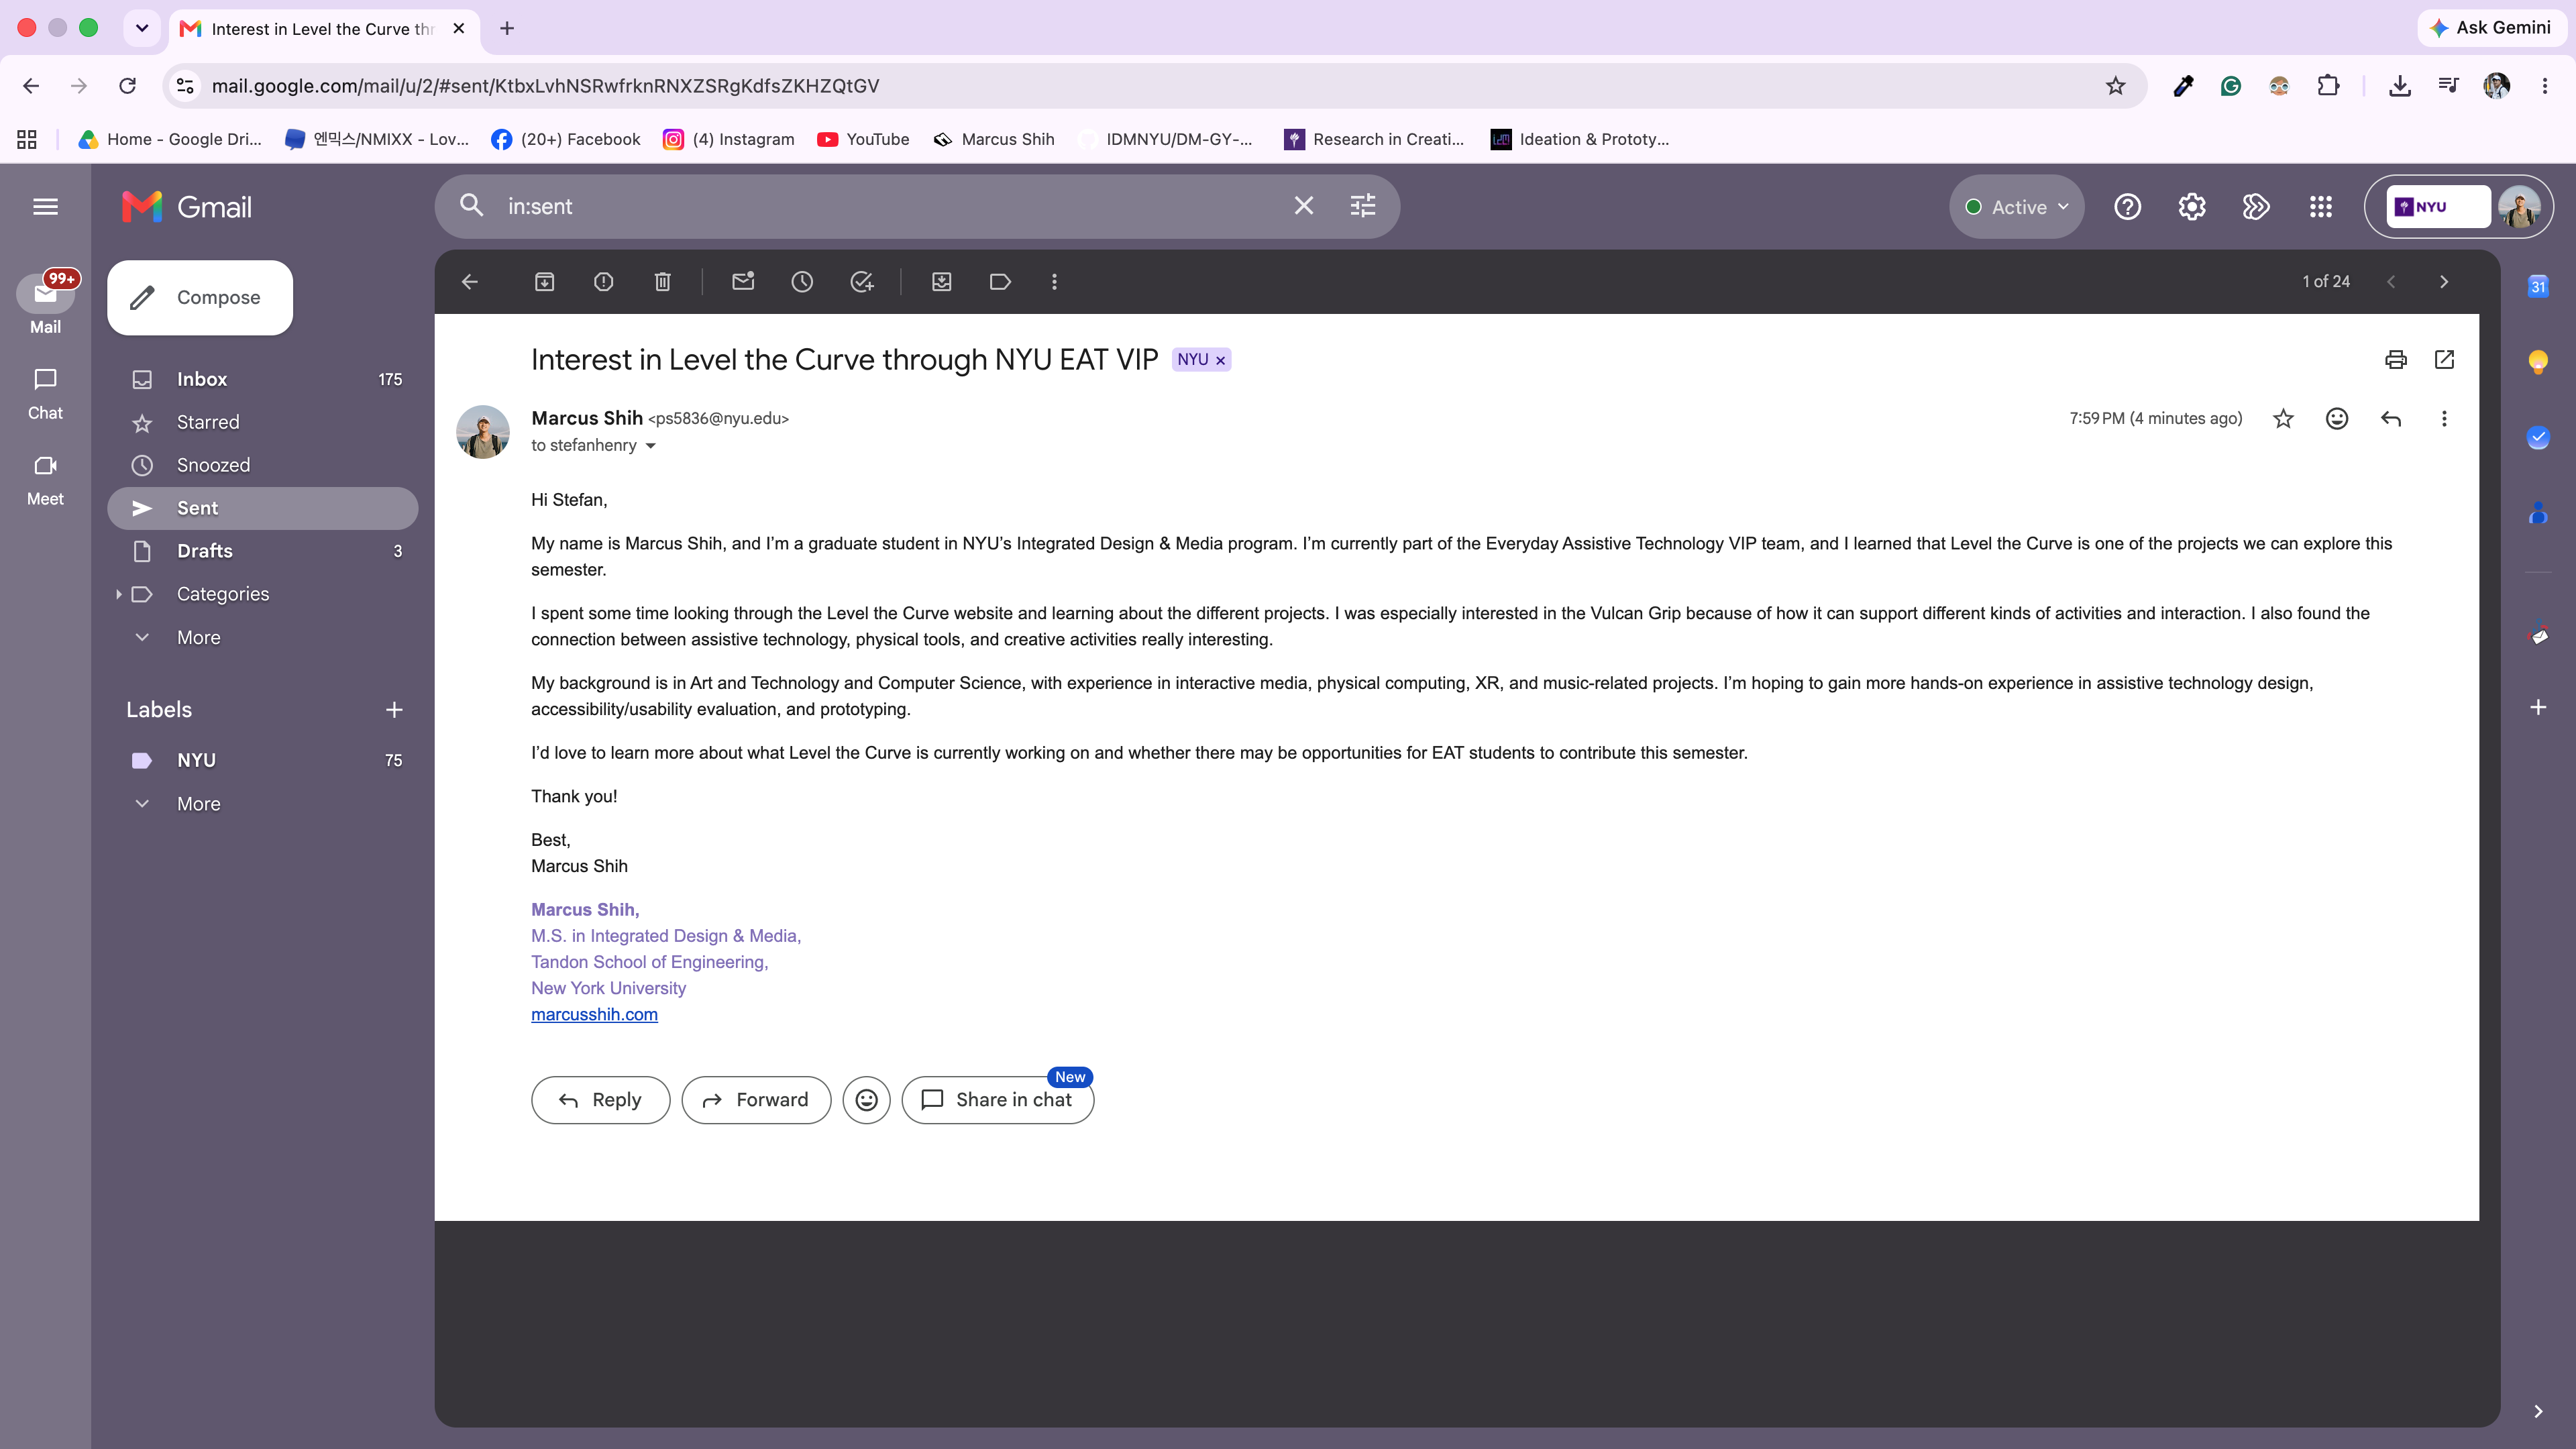Open the Mail section

[45, 305]
